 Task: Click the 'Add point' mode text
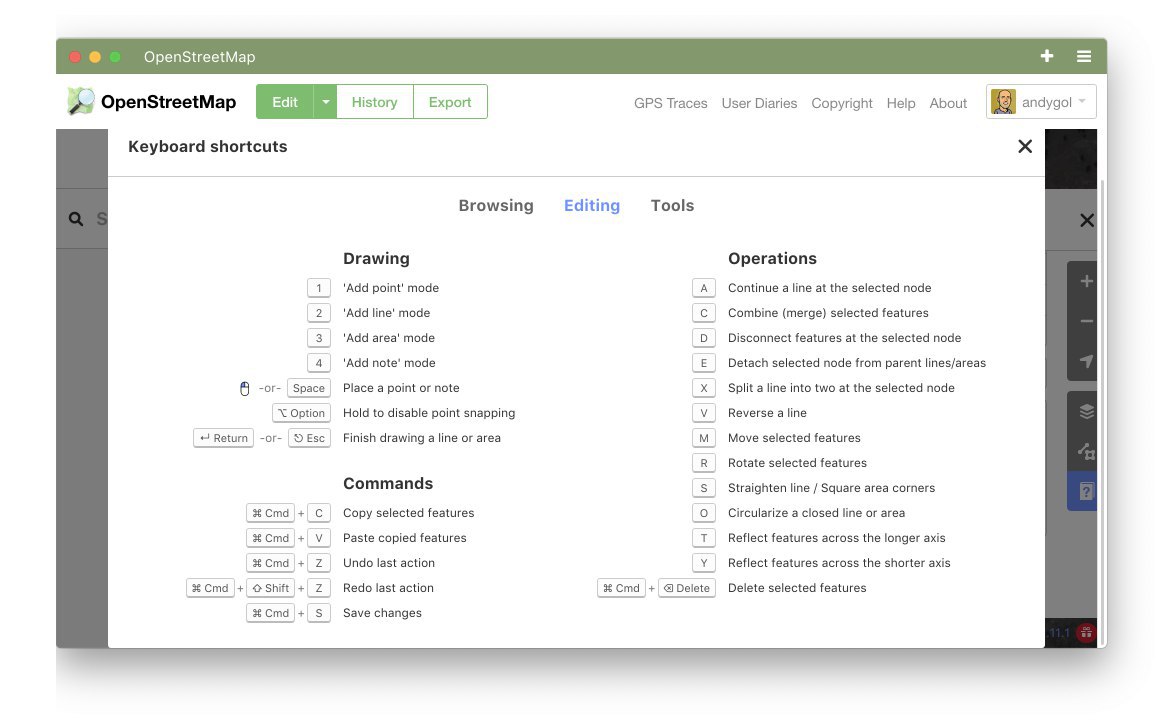click(x=391, y=288)
